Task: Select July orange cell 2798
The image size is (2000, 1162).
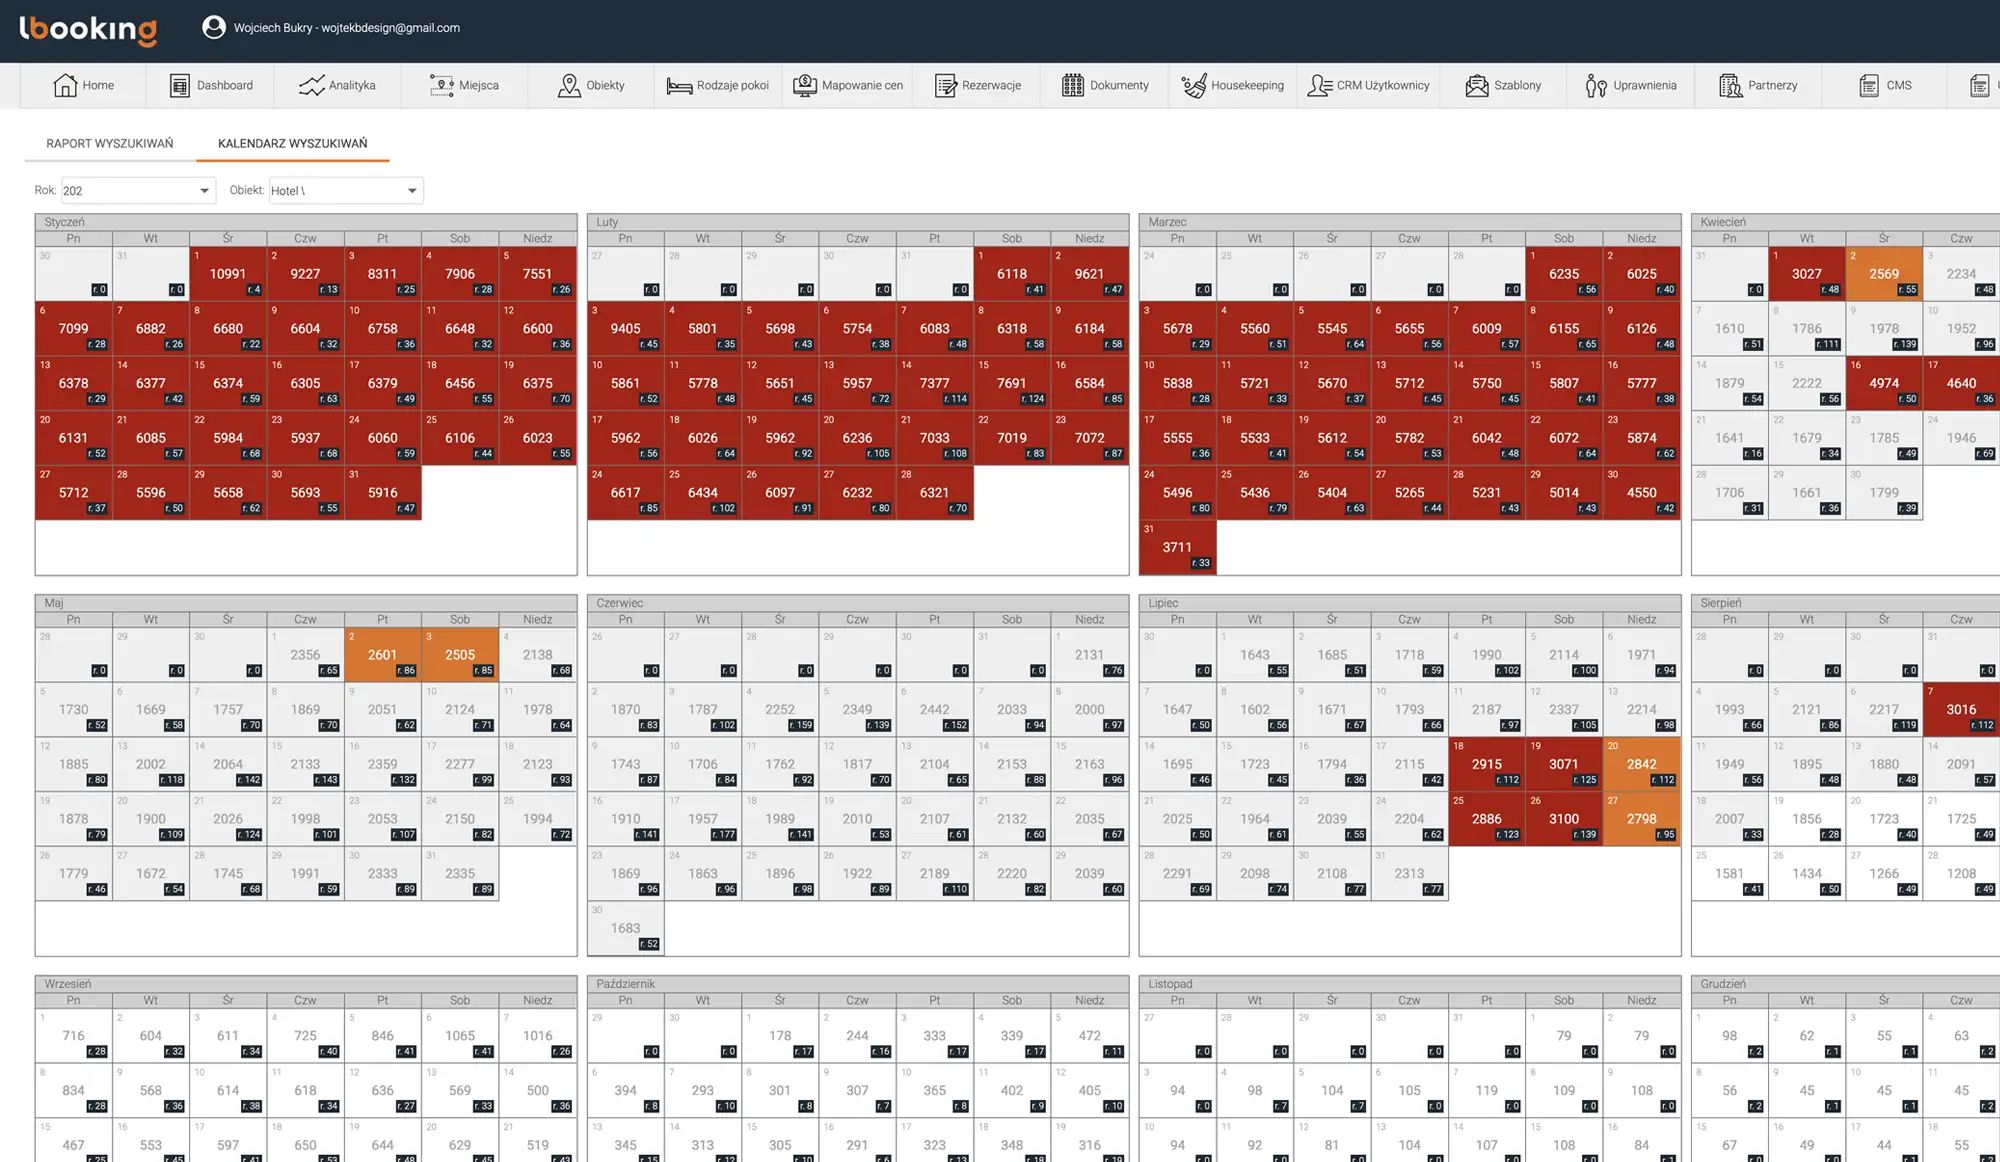Action: (x=1642, y=818)
